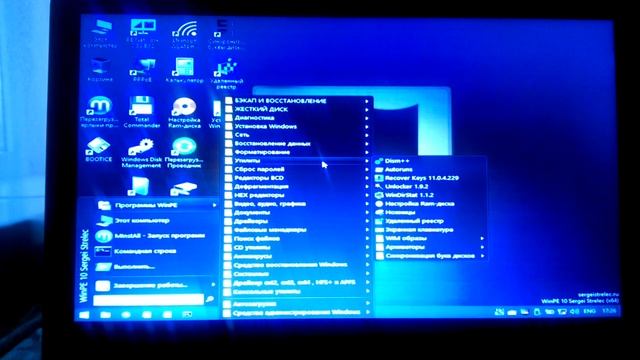Open the PPPoE desktop shortcut
Image resolution: width=640 pixels, height=360 pixels.
142,70
